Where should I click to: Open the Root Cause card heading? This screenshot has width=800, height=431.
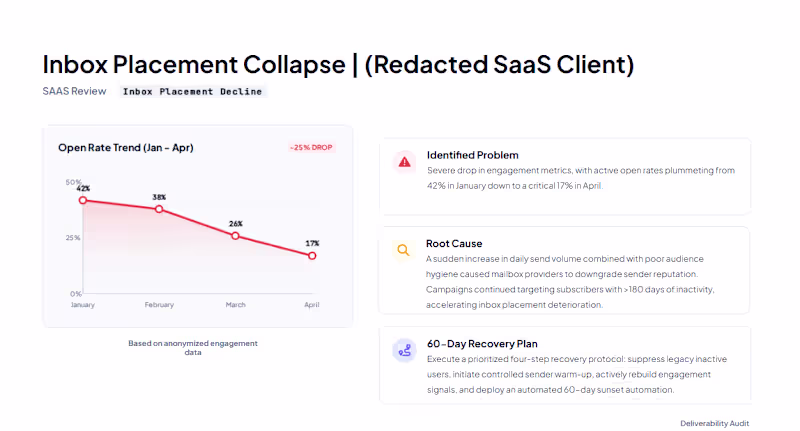coord(454,244)
